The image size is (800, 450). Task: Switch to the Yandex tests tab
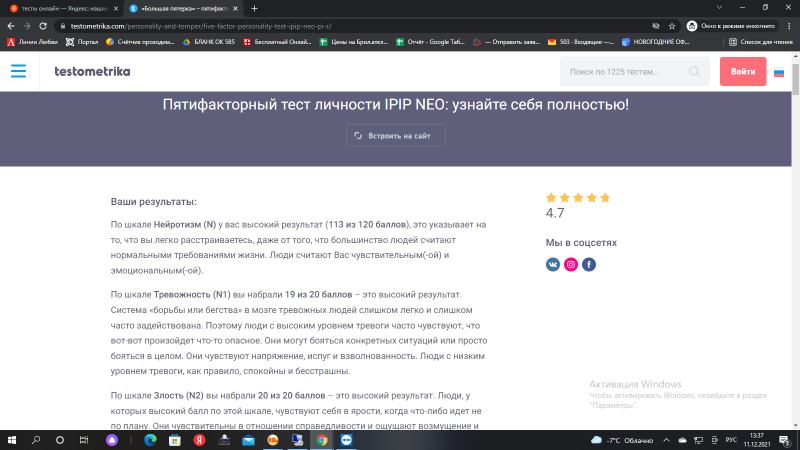tap(58, 8)
